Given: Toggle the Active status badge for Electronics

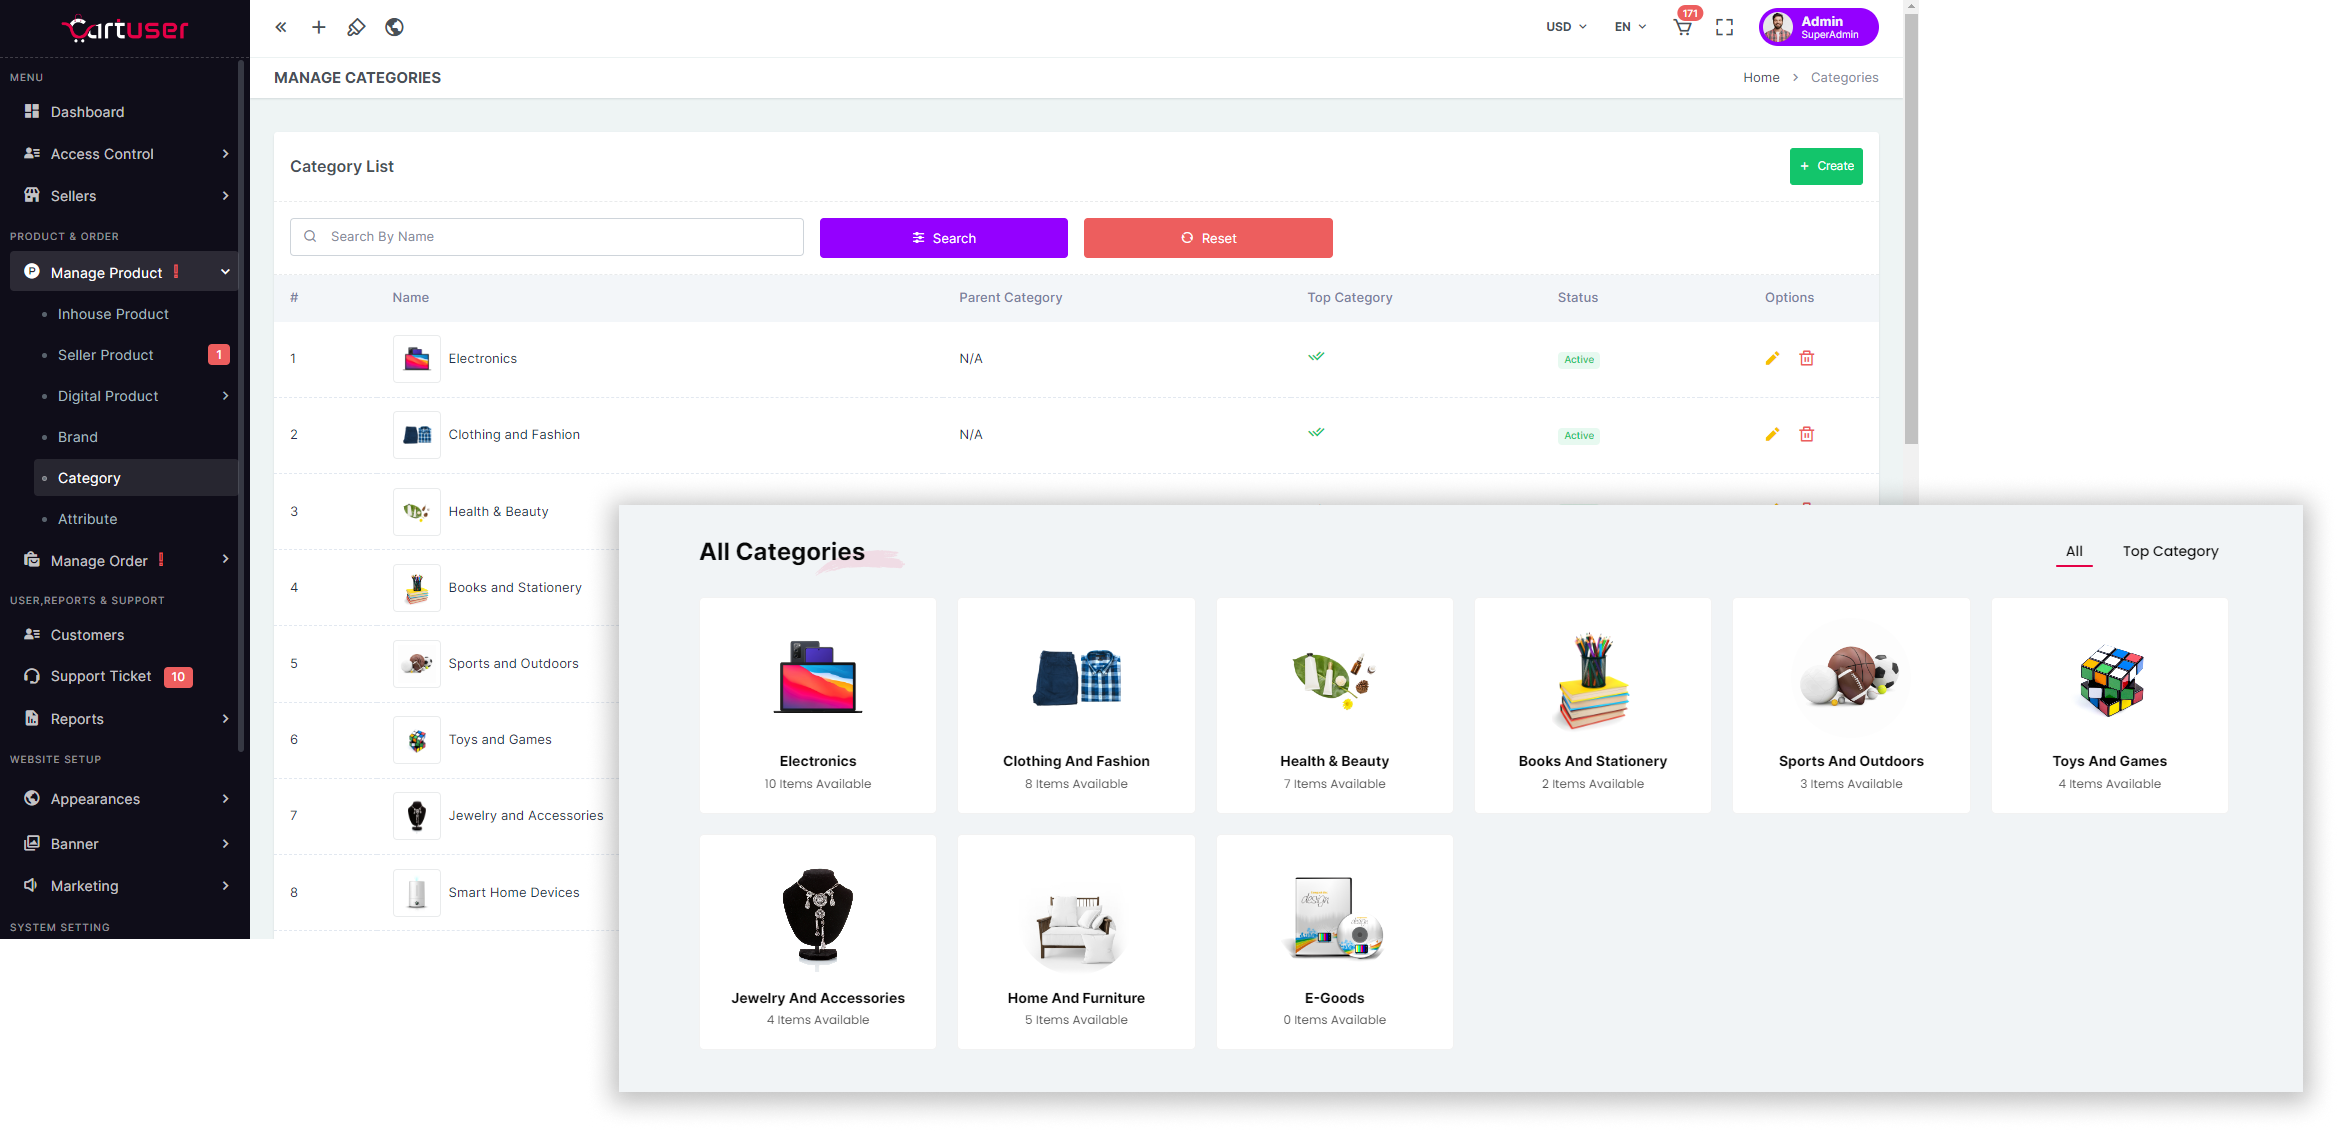Looking at the screenshot, I should (x=1578, y=360).
